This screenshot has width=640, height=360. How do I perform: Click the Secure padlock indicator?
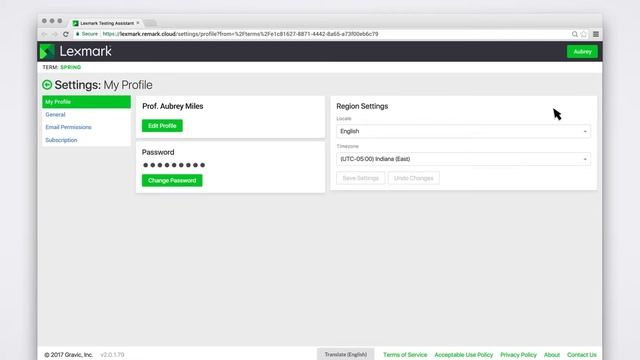tap(87, 34)
